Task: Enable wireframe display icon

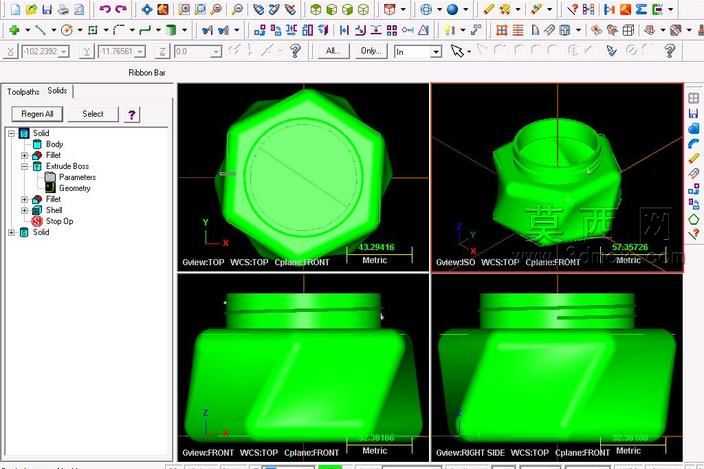Action: click(426, 9)
